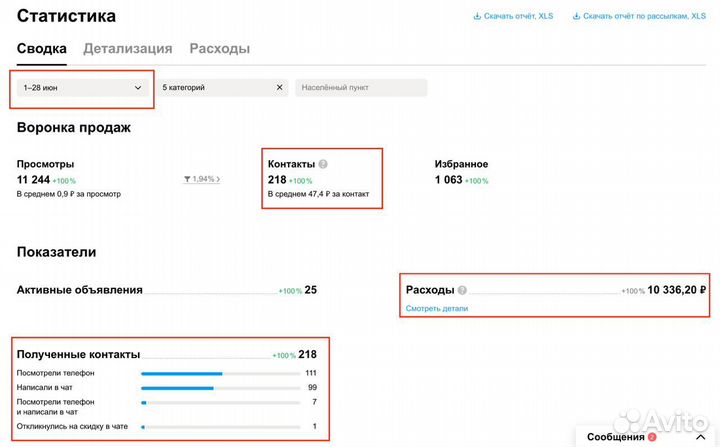The height and width of the screenshot is (447, 720).
Task: Download report via Скачать отчёт, XLS link
Action: click(x=518, y=16)
